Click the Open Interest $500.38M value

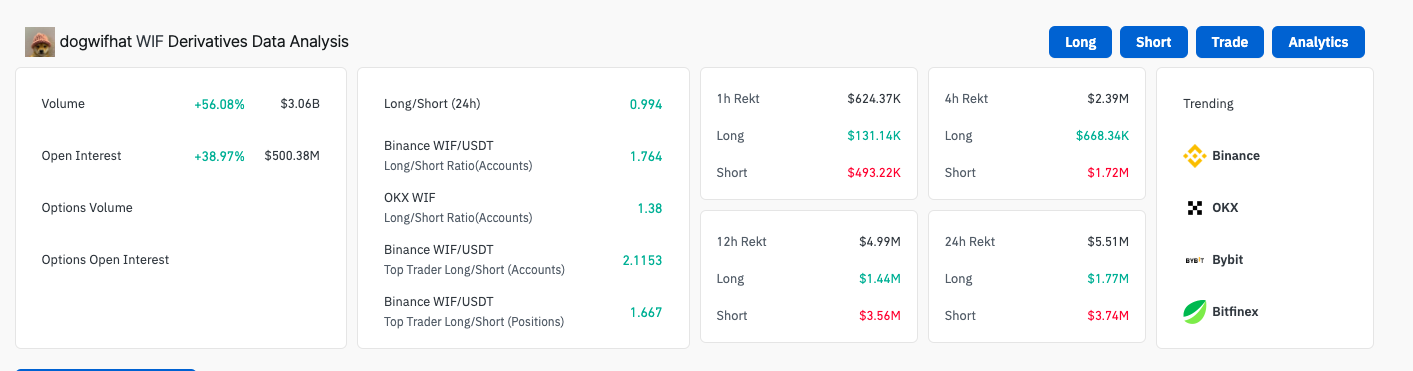tap(292, 156)
